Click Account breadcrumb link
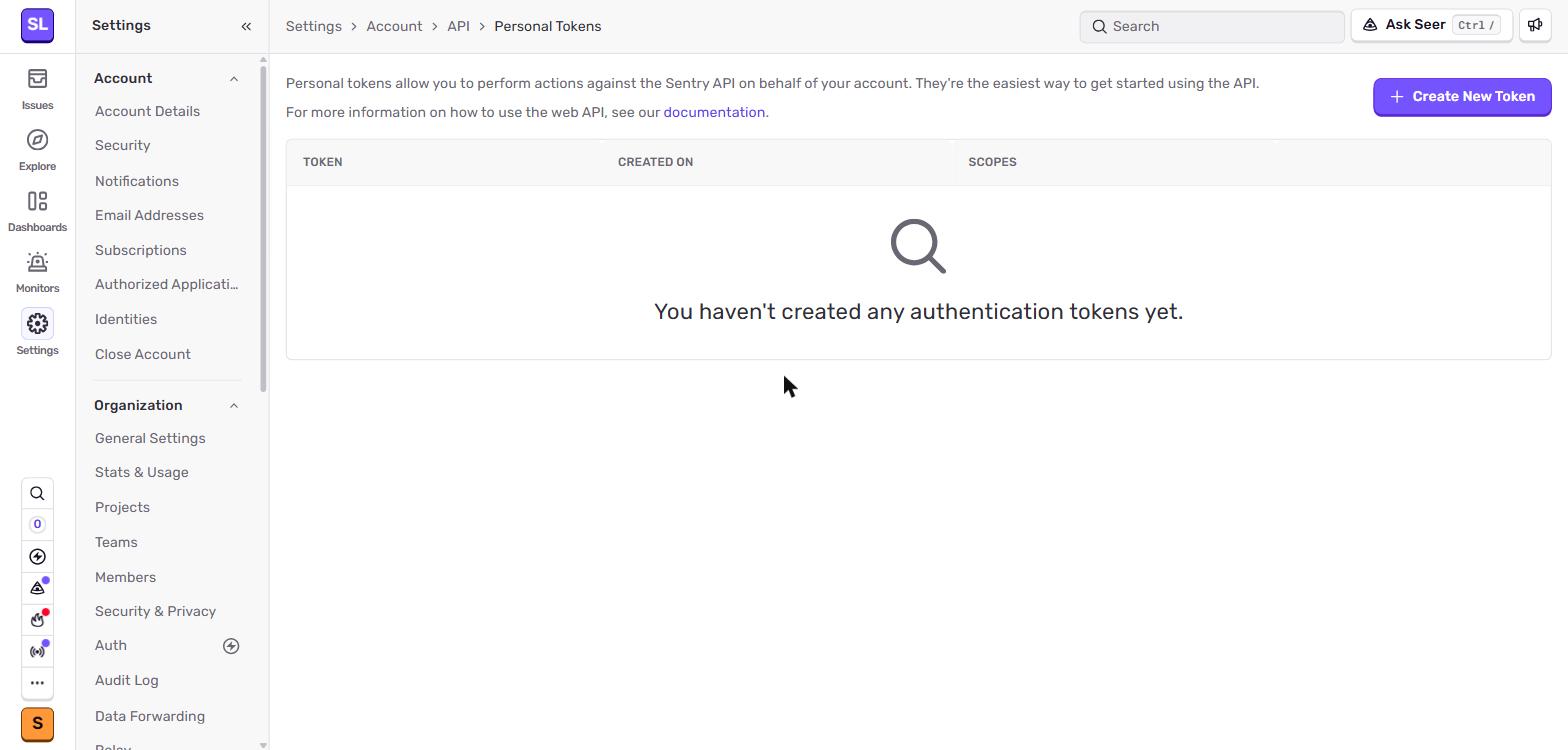This screenshot has height=750, width=1568. tap(394, 26)
